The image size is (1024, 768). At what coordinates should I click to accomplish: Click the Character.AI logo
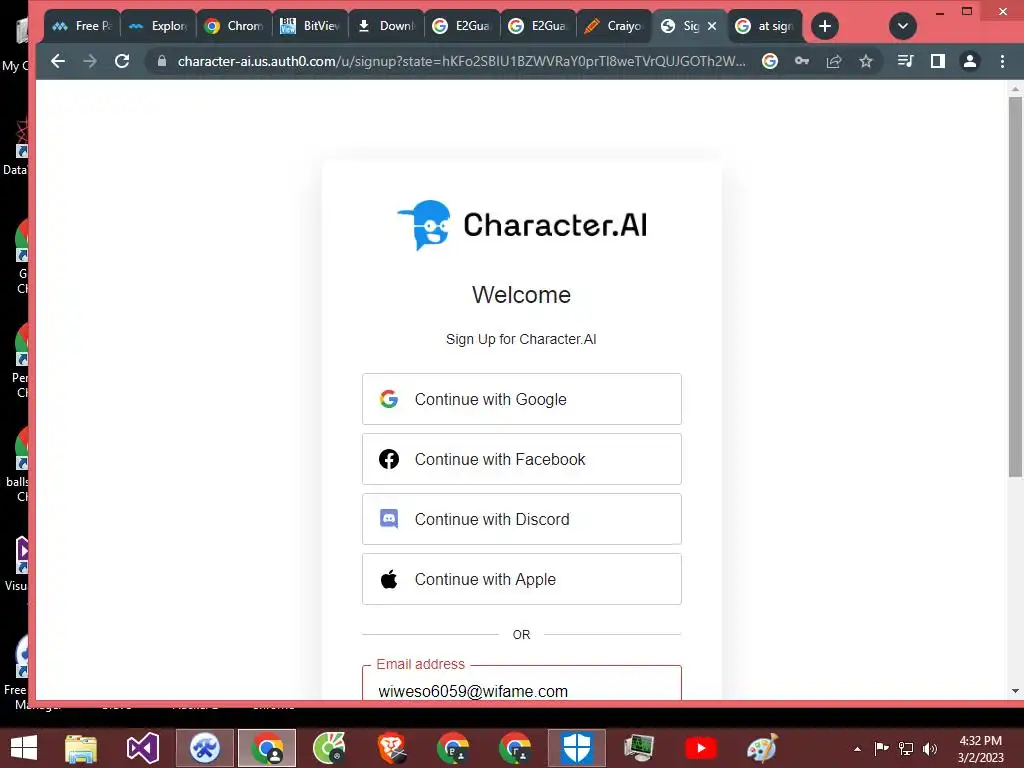click(522, 225)
